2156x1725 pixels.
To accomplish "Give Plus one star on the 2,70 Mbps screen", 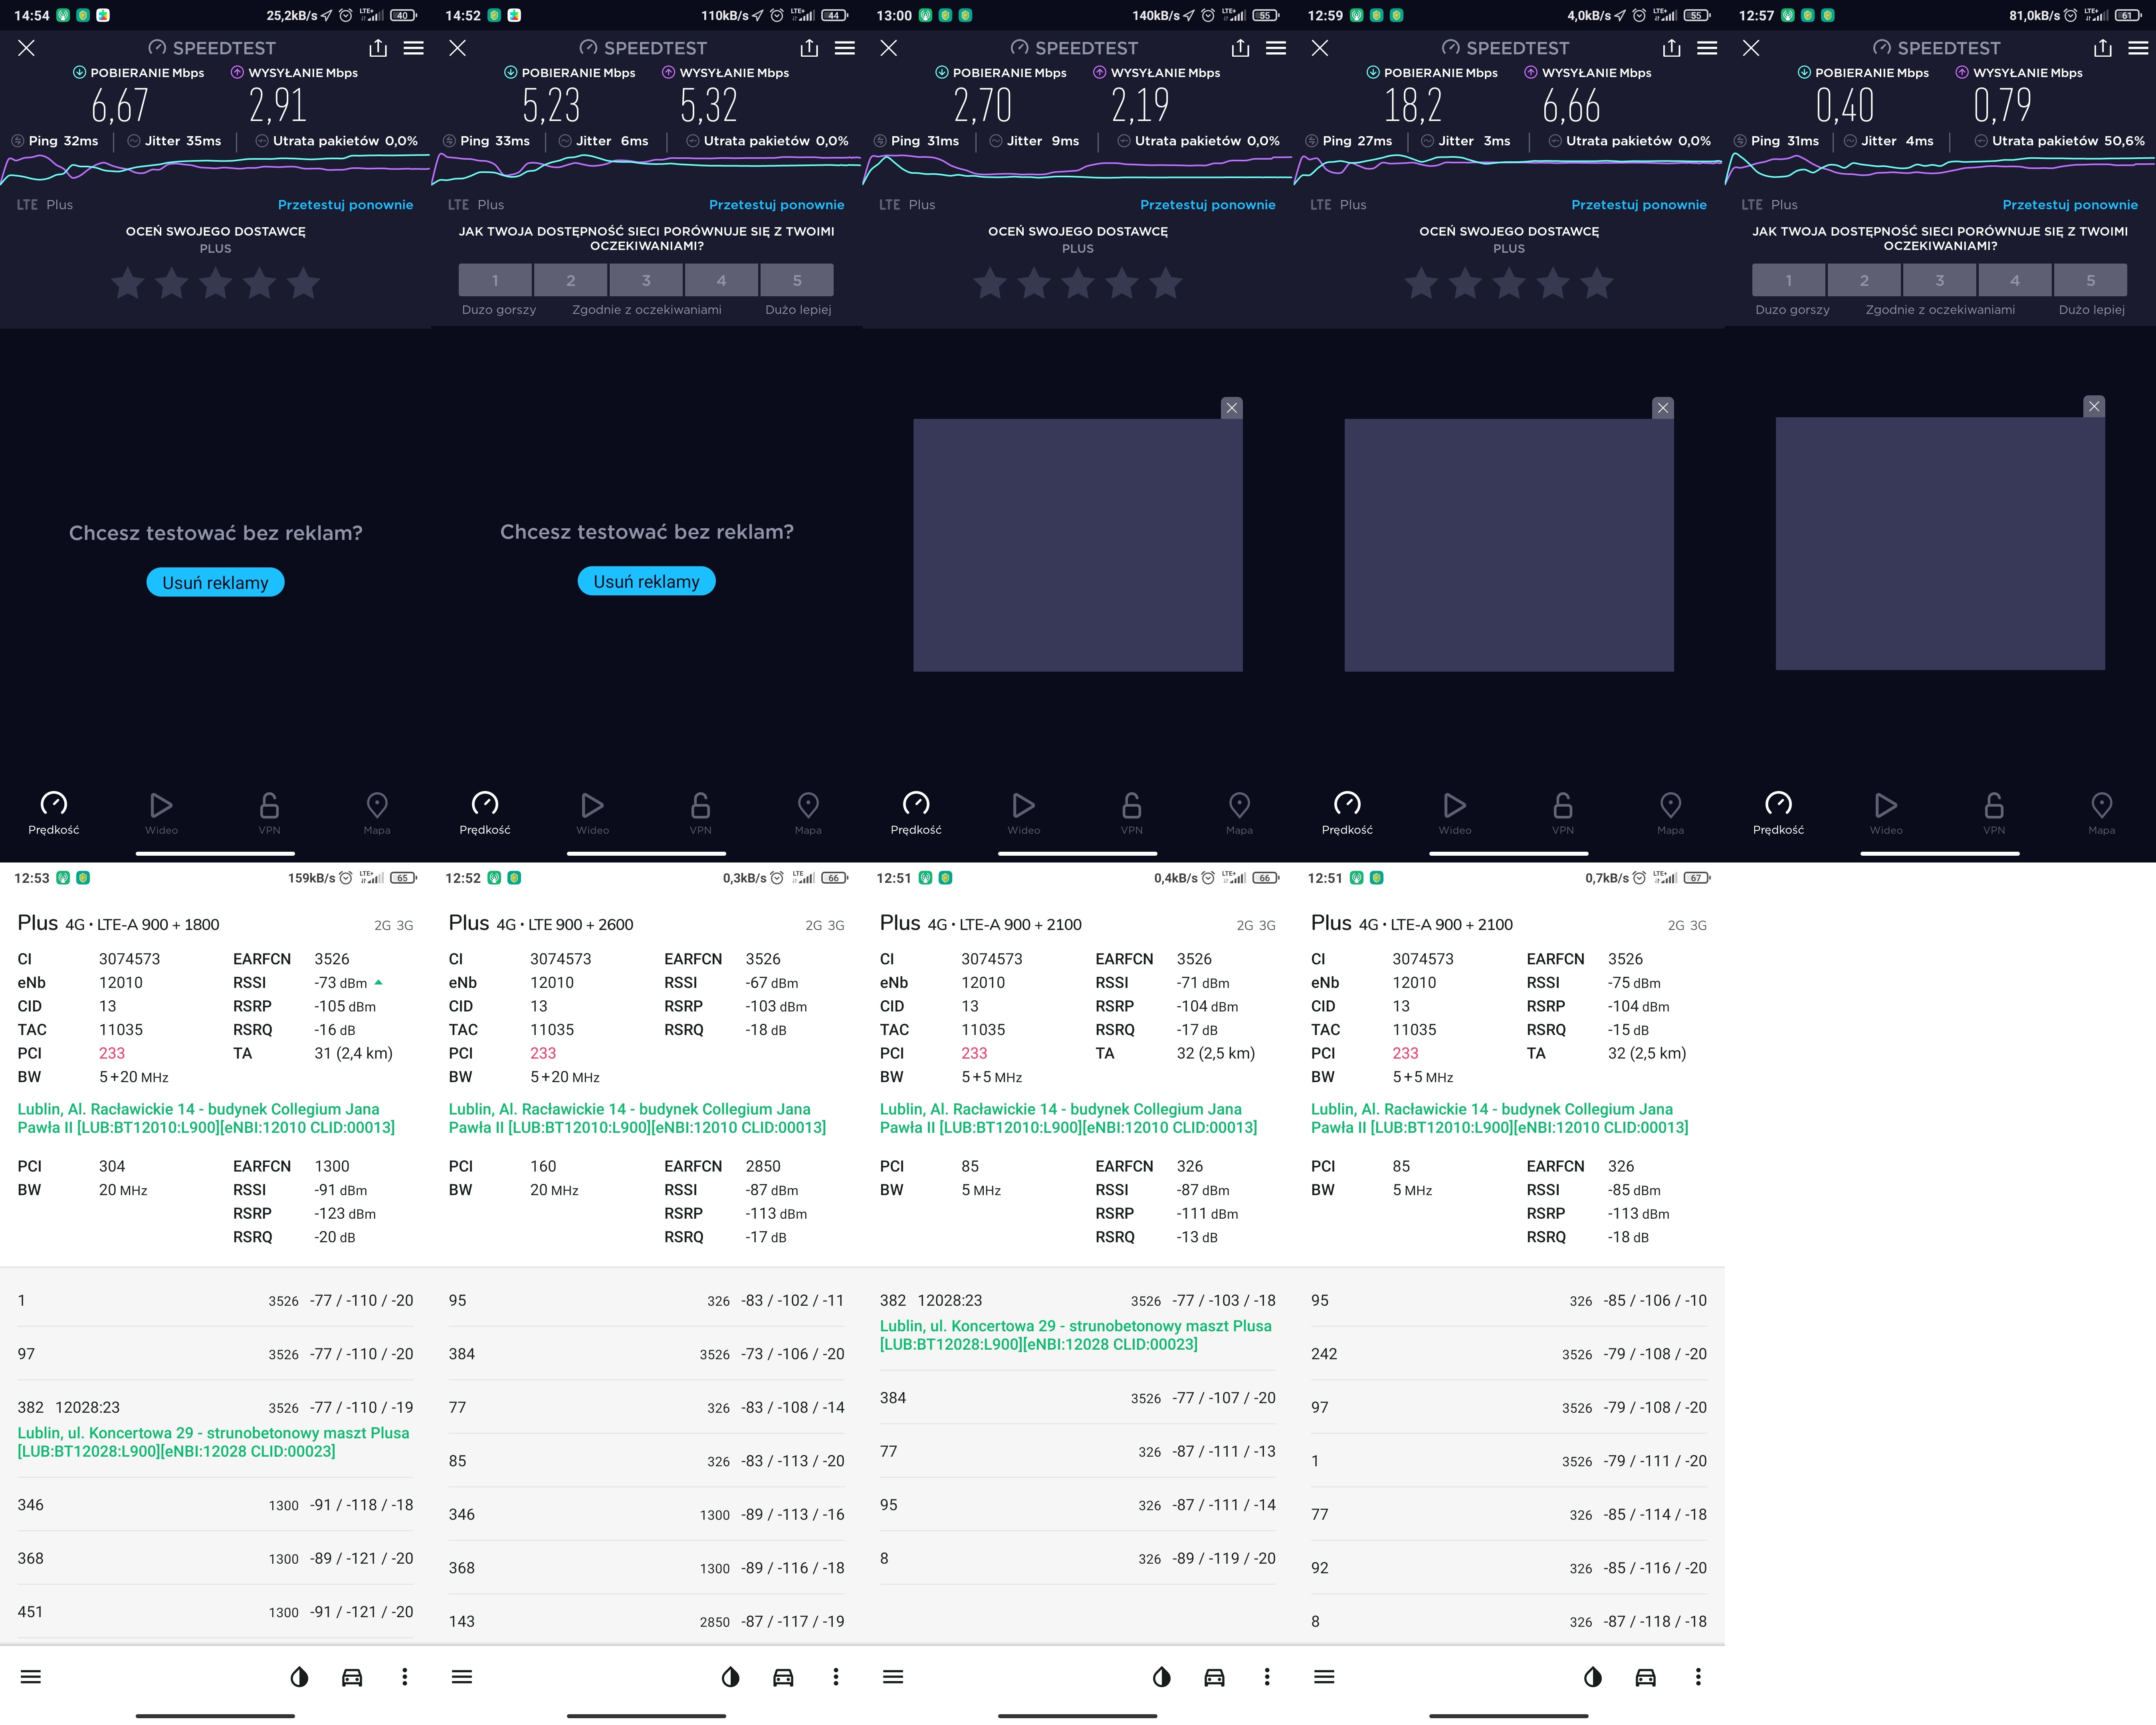I will [990, 284].
